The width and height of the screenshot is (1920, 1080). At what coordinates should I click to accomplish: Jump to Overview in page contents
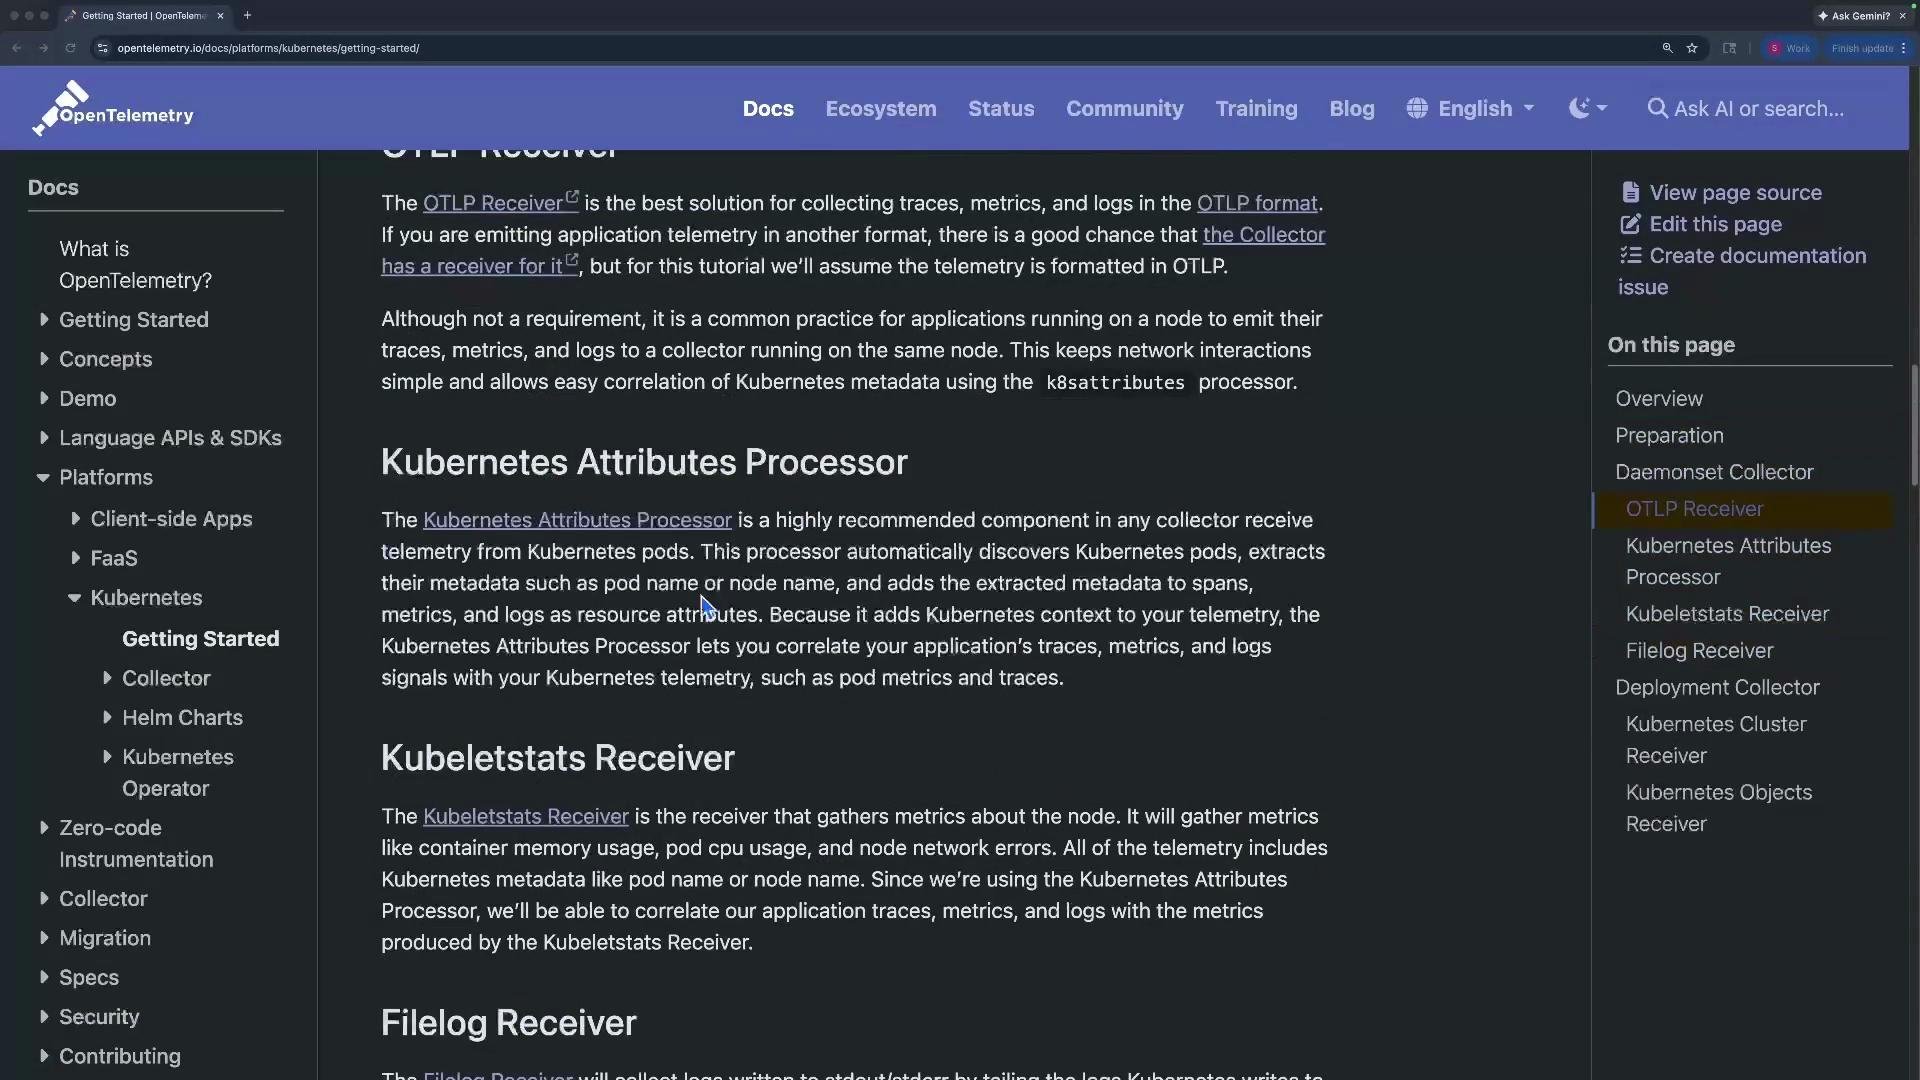pyautogui.click(x=1658, y=399)
